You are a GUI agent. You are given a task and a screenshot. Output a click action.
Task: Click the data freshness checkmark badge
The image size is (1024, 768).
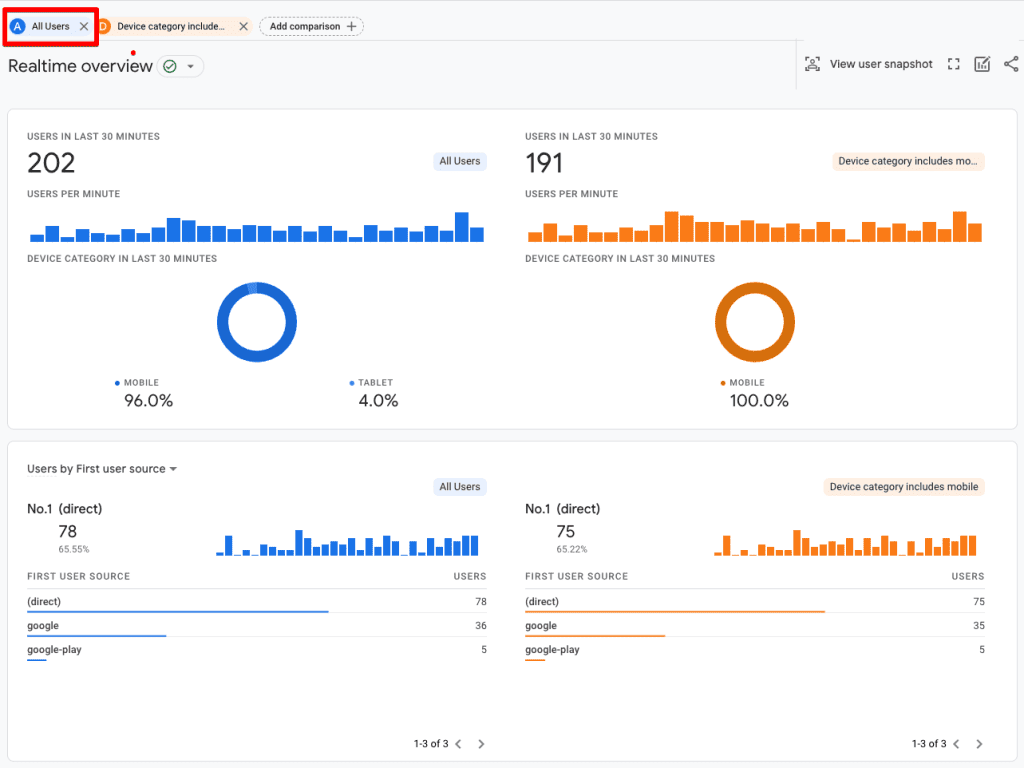(169, 65)
